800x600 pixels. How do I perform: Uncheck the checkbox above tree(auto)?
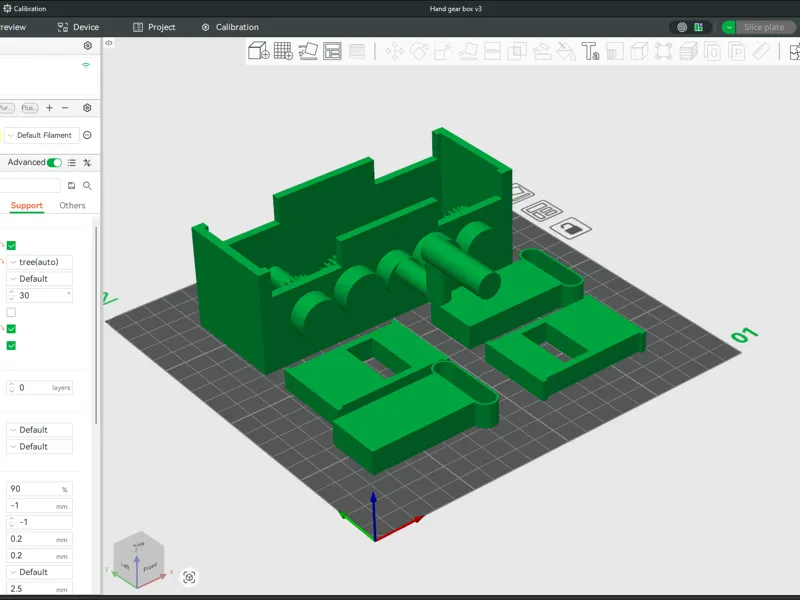(11, 245)
